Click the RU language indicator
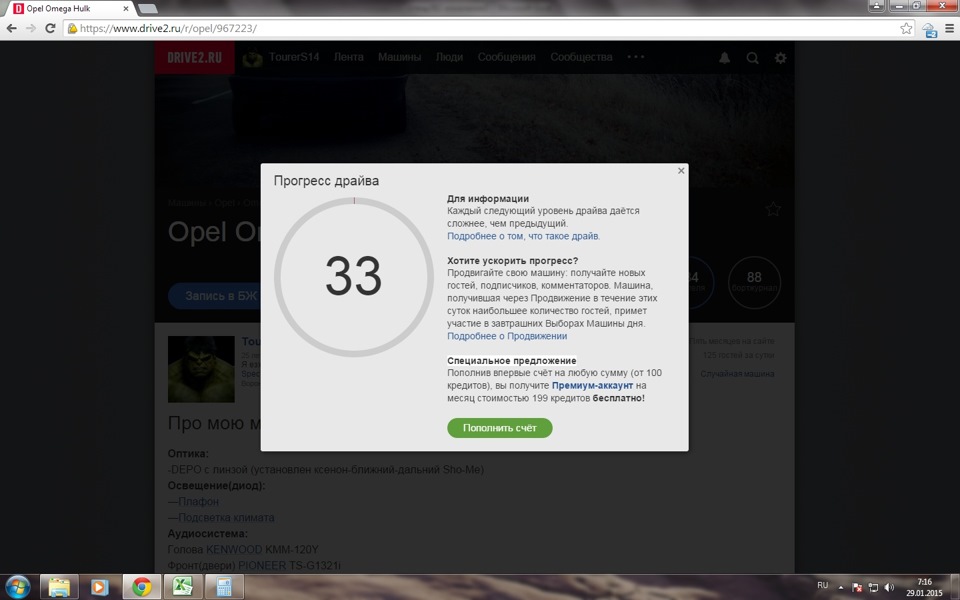 click(x=822, y=585)
